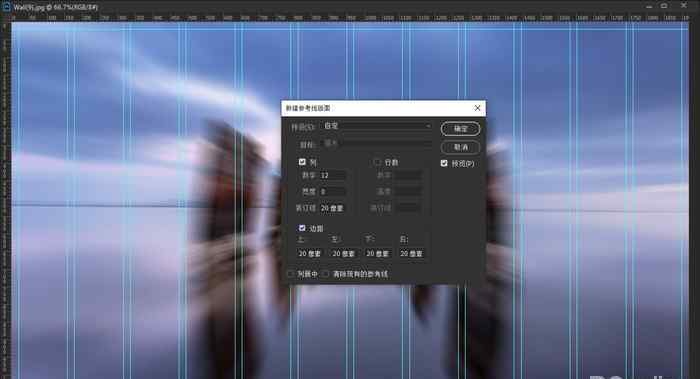Click the column gutter field showing 20 像素
The image size is (700, 379).
click(x=333, y=208)
